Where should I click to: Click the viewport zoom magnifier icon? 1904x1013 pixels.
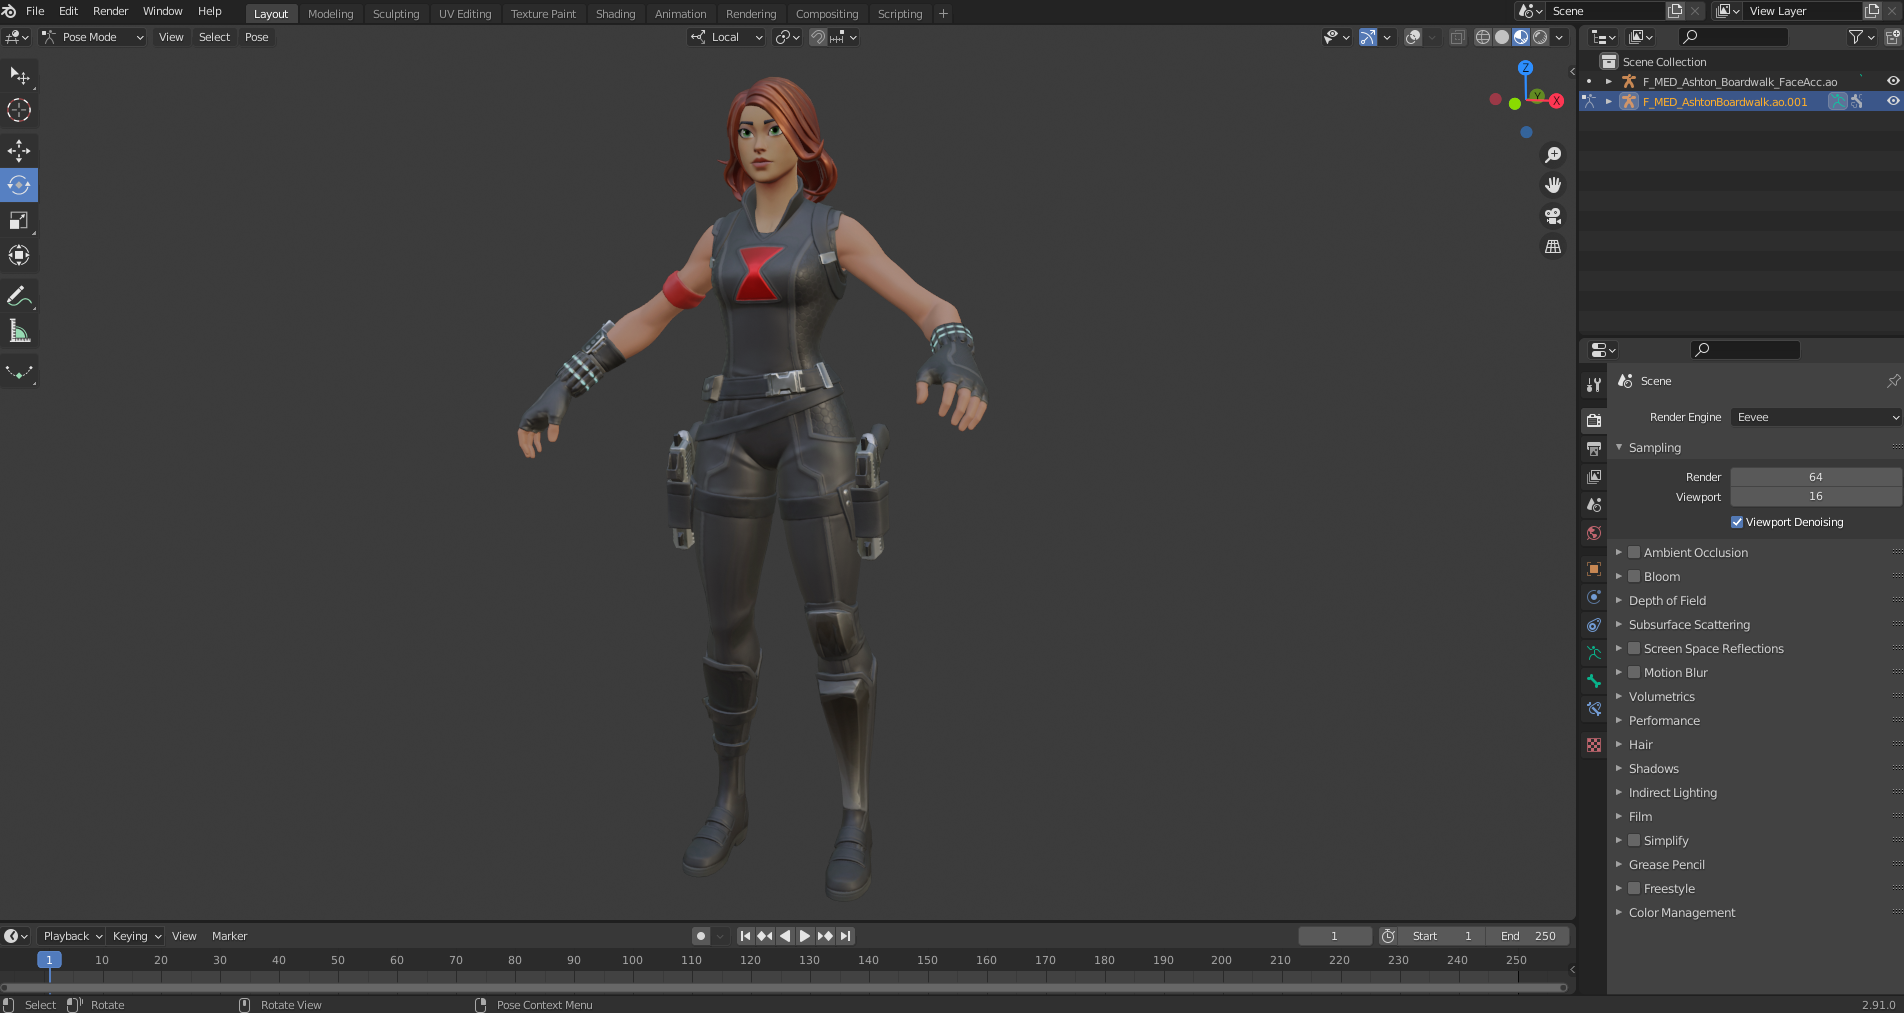click(1553, 155)
